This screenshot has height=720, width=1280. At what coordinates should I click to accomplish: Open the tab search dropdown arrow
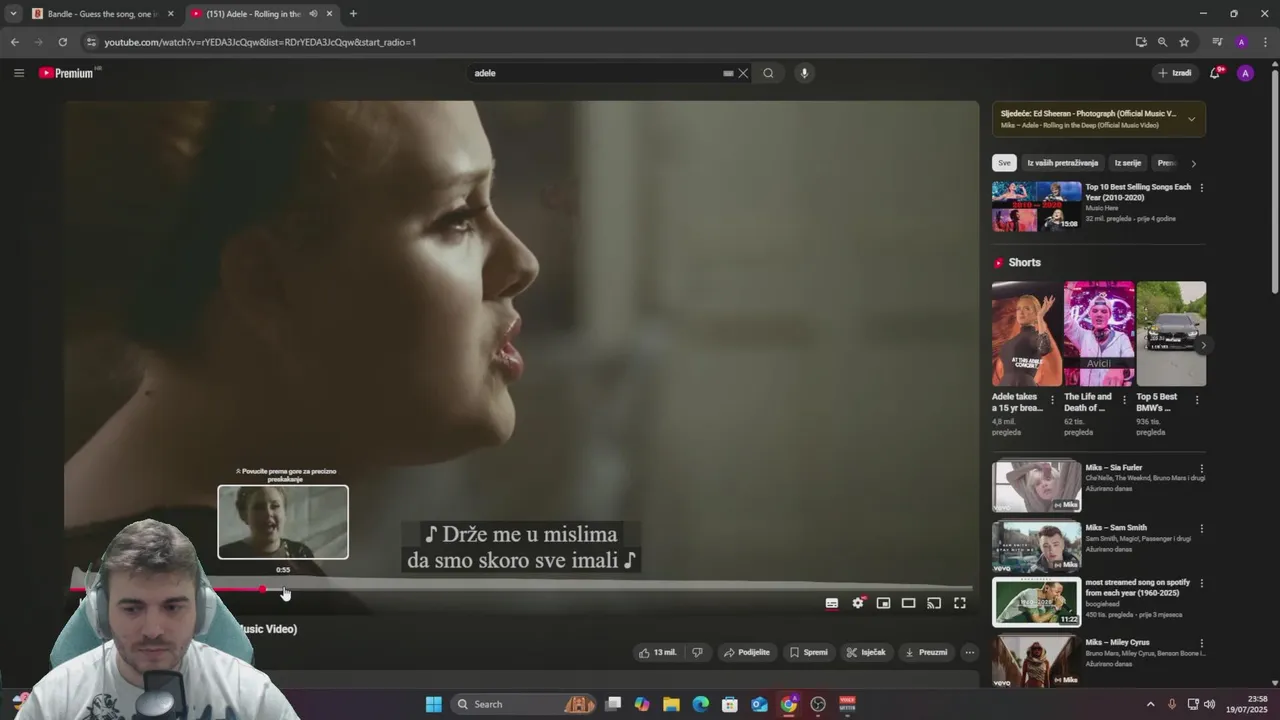point(13,14)
